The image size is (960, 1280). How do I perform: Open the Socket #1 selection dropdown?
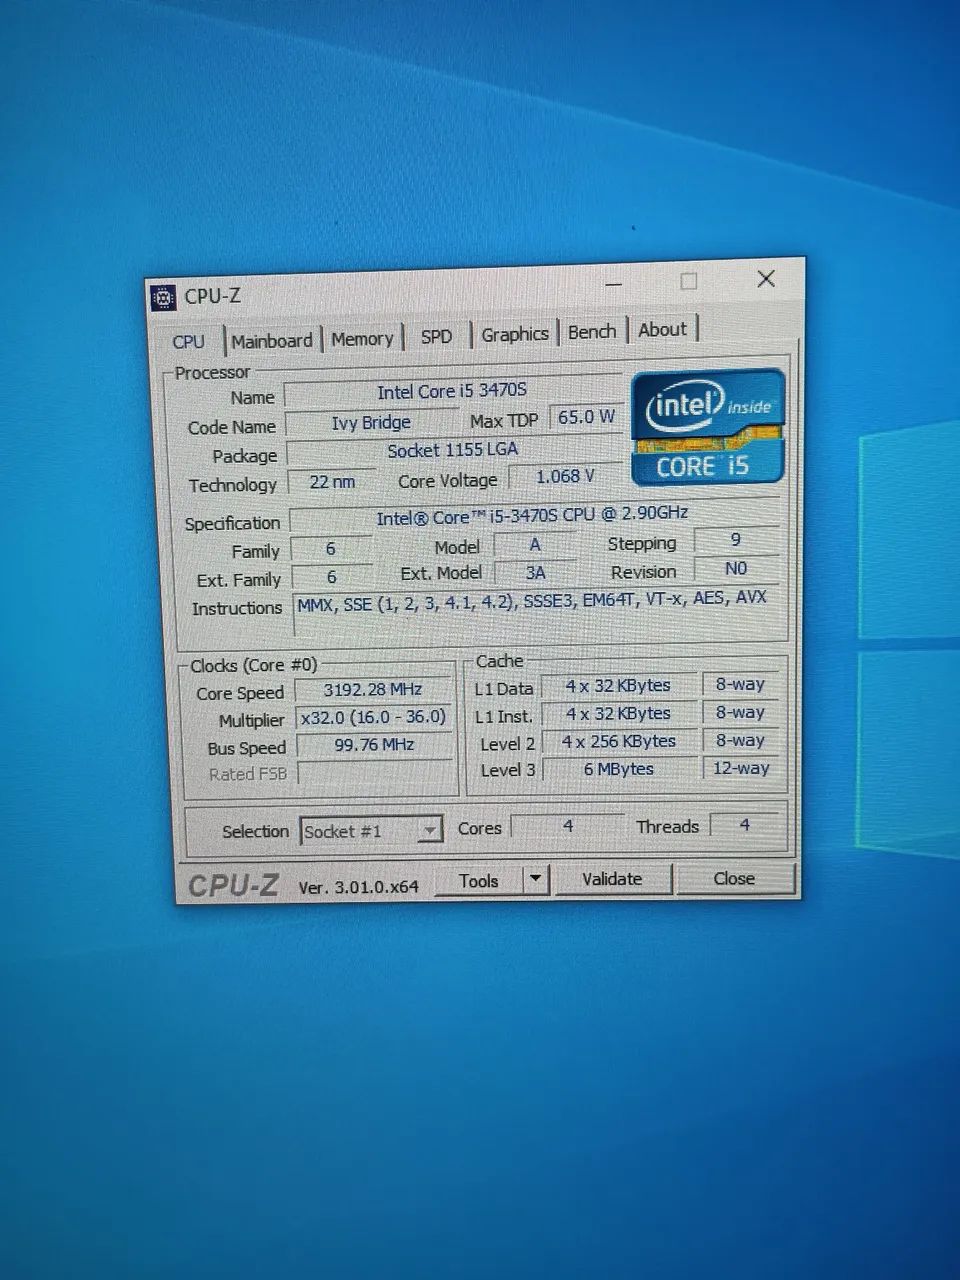(371, 831)
